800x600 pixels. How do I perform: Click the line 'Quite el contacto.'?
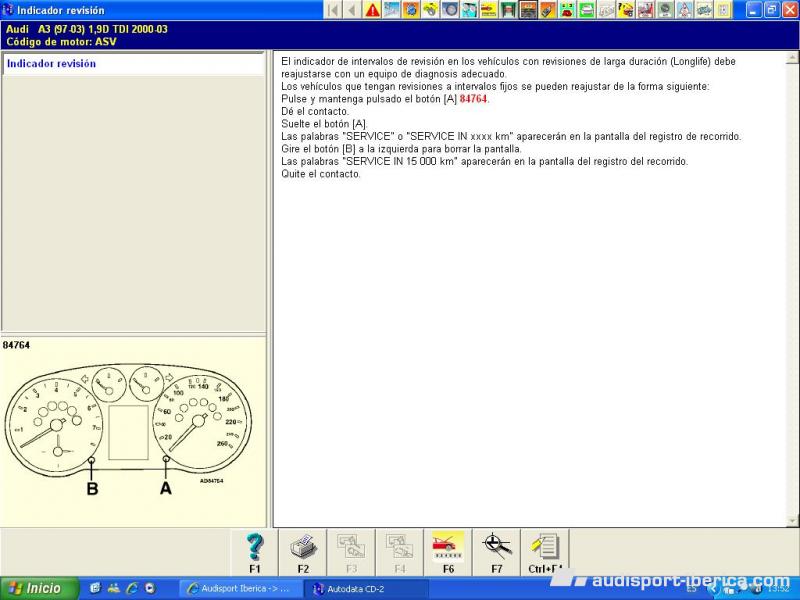321,174
